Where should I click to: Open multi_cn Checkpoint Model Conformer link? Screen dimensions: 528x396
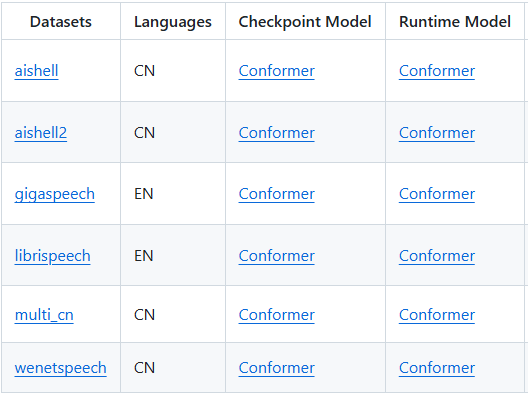pos(276,315)
